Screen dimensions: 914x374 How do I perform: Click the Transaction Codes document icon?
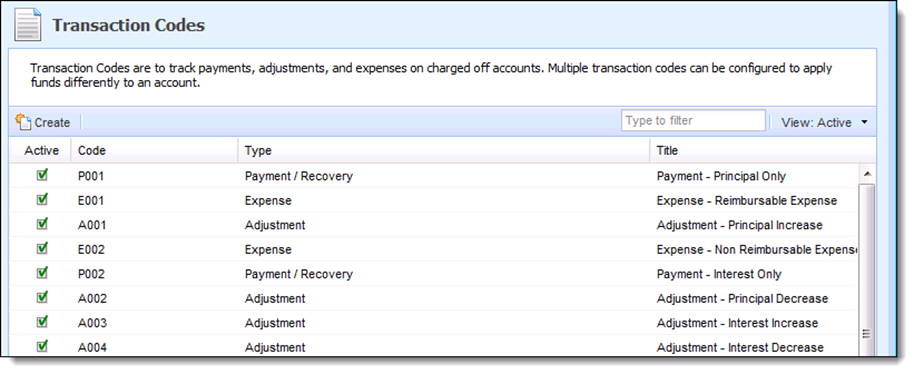(x=27, y=26)
